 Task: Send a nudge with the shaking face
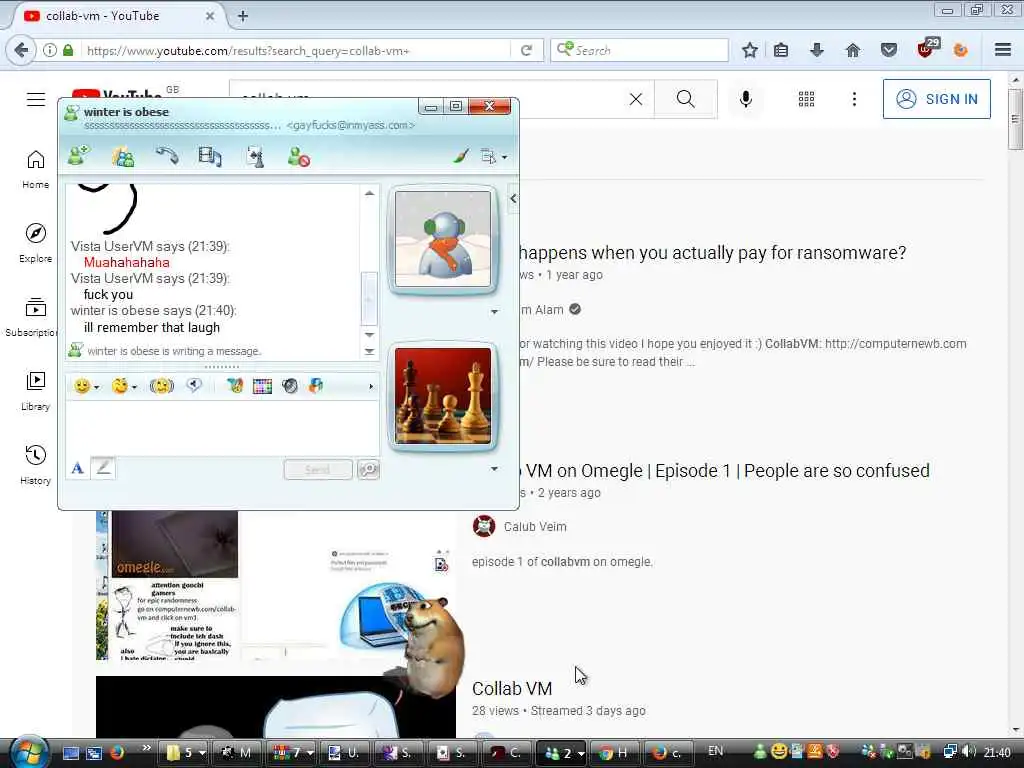point(161,386)
